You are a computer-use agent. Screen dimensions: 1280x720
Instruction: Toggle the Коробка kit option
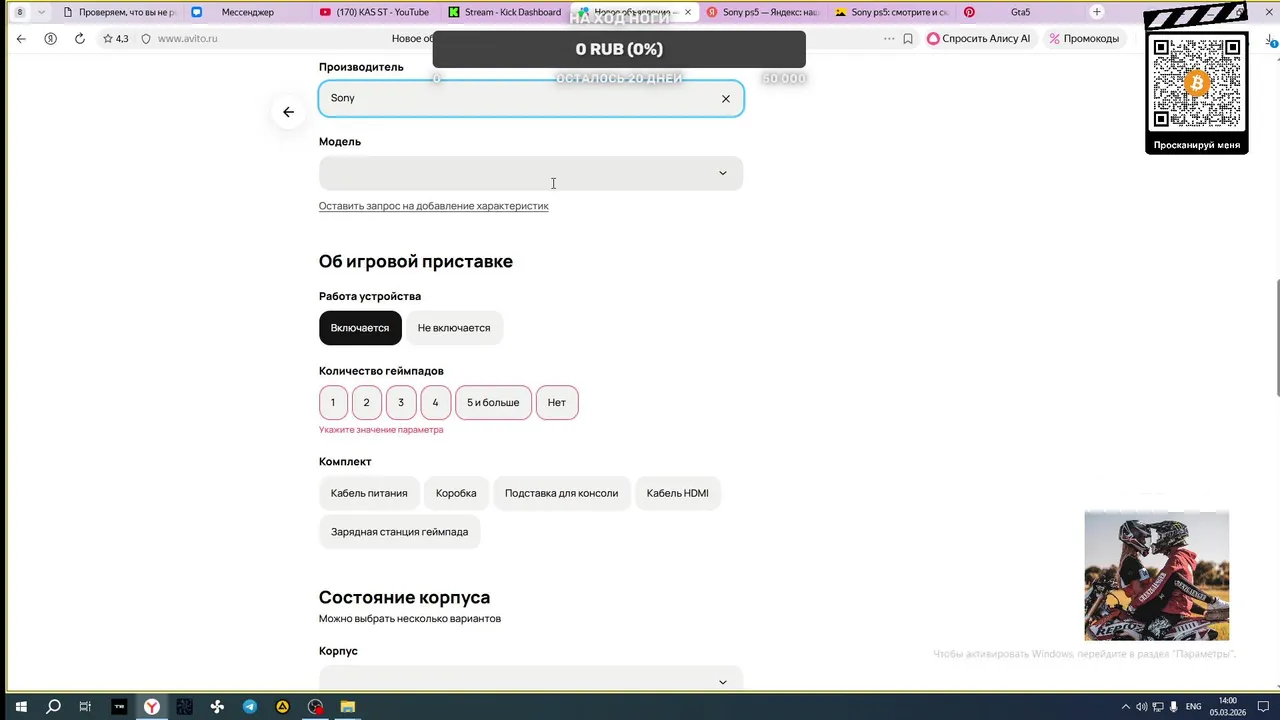(x=456, y=493)
